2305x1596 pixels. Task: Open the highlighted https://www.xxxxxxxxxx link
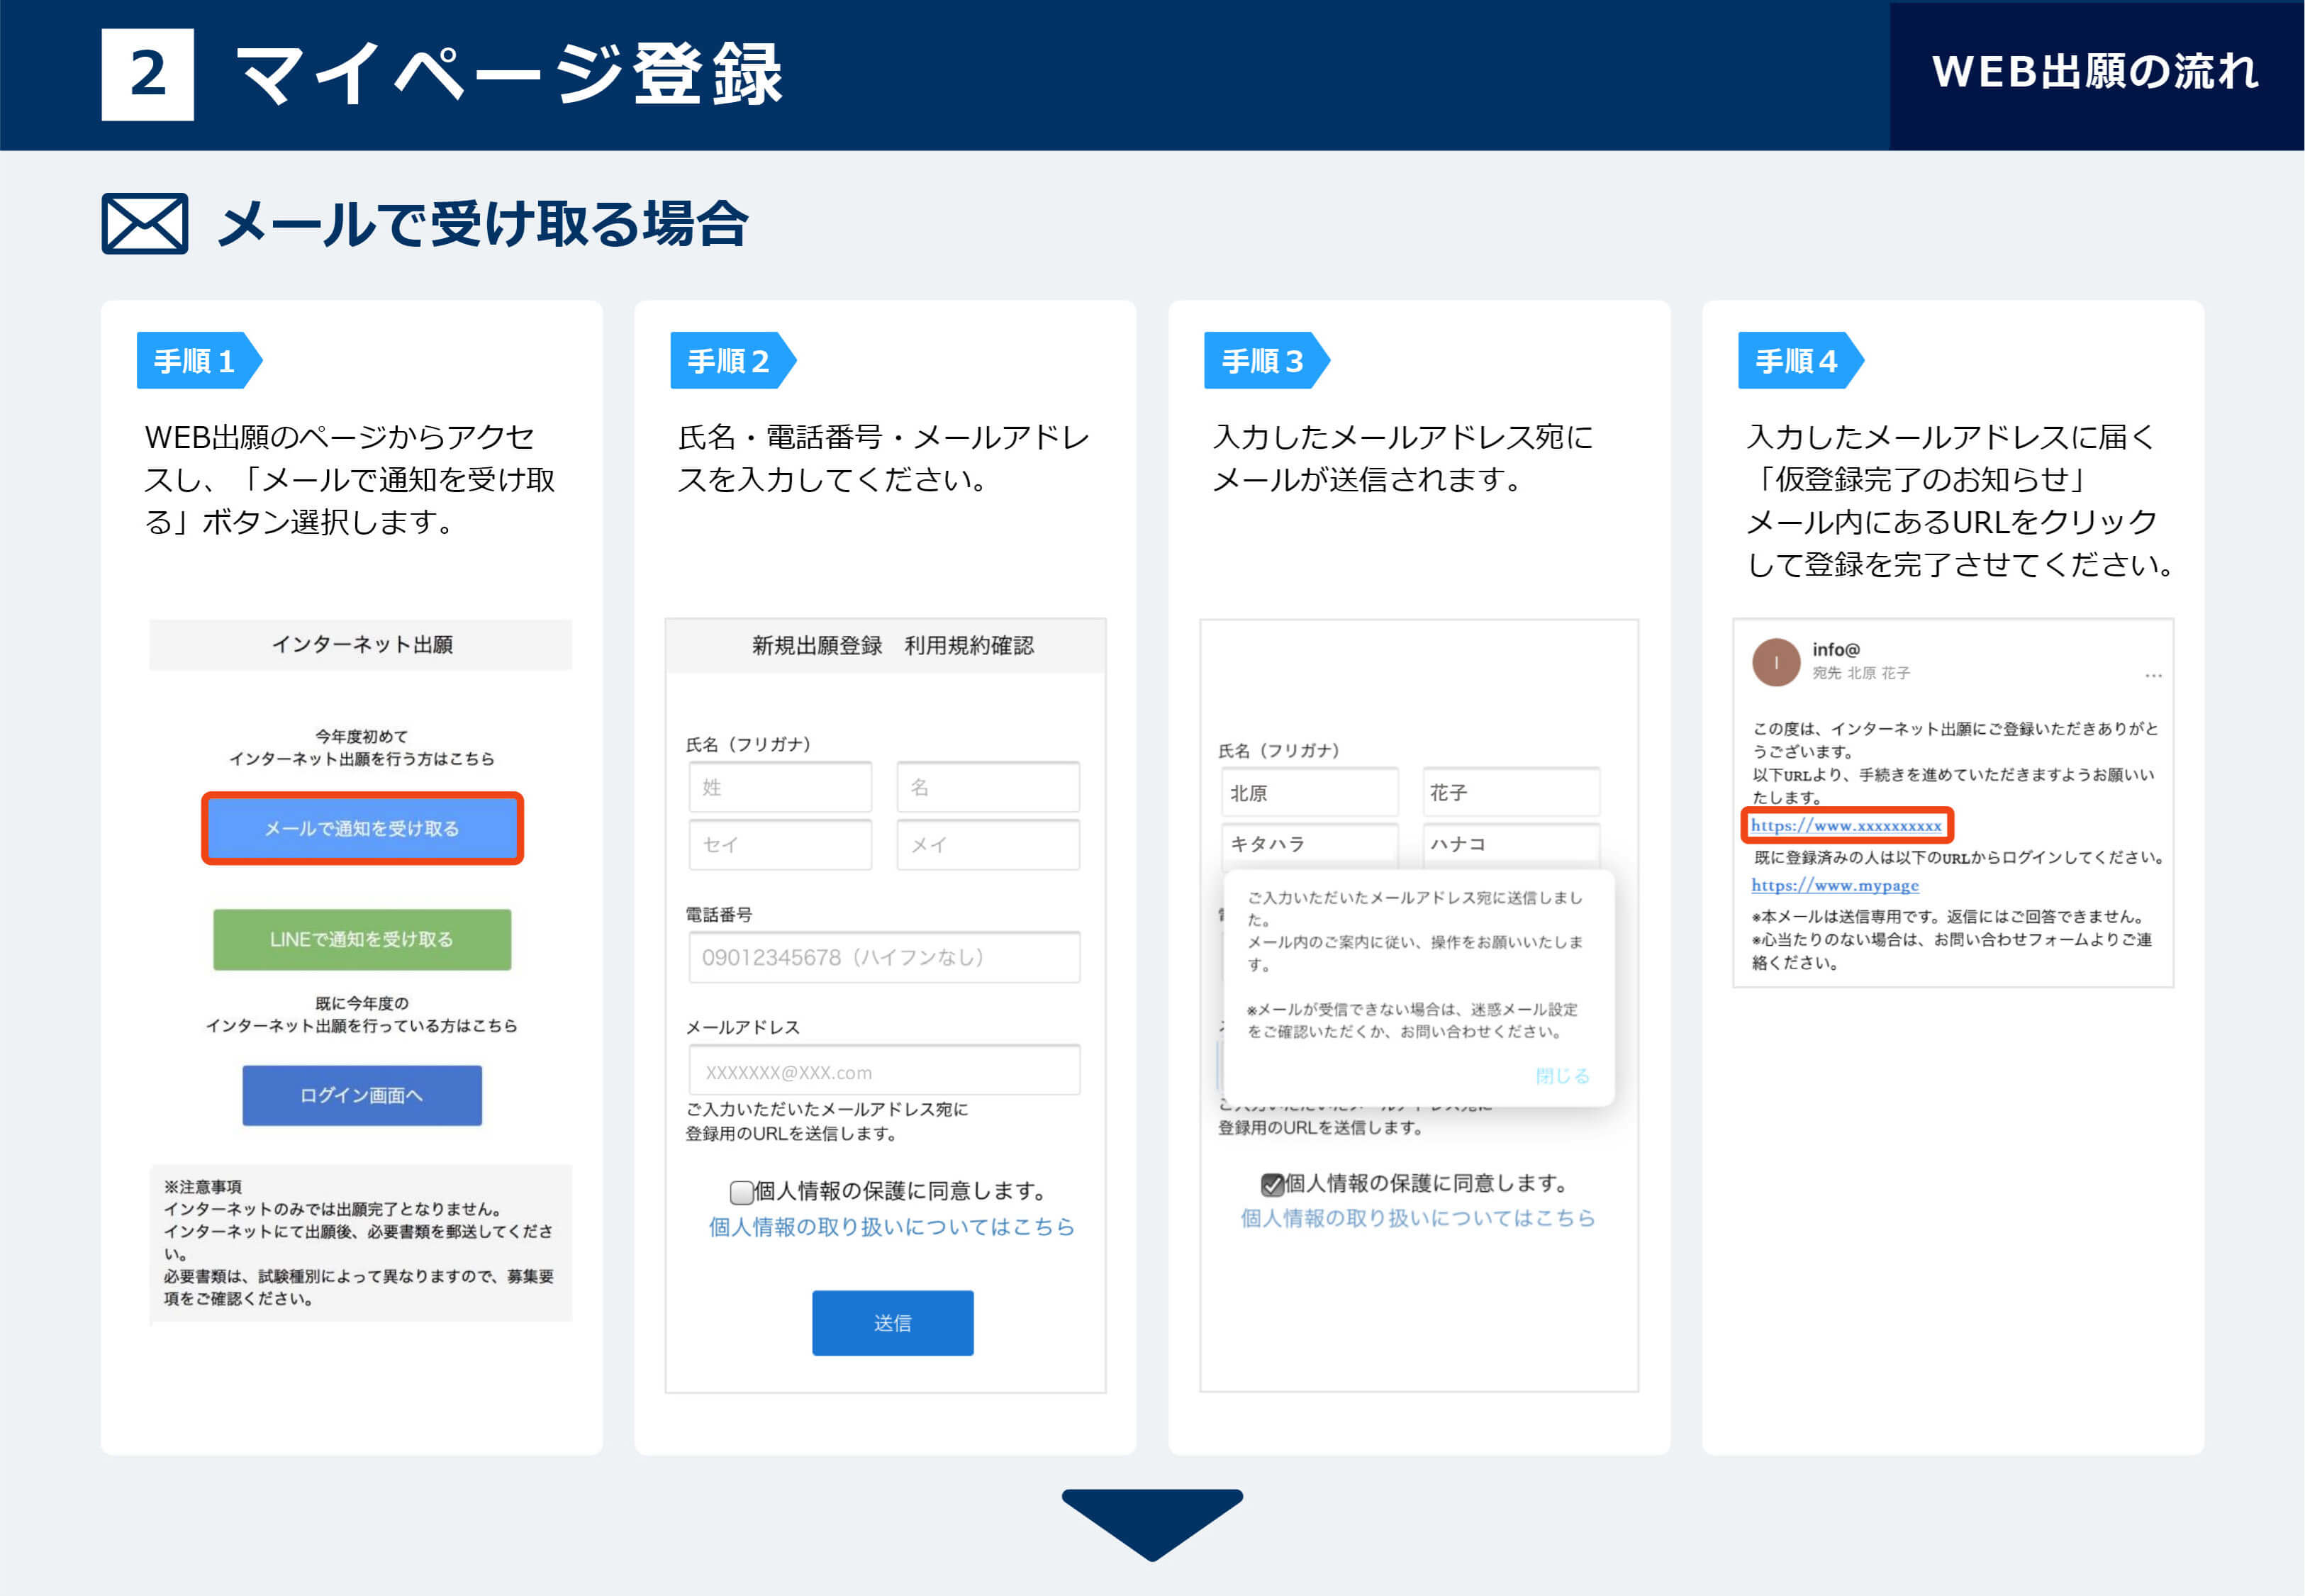tap(1846, 826)
